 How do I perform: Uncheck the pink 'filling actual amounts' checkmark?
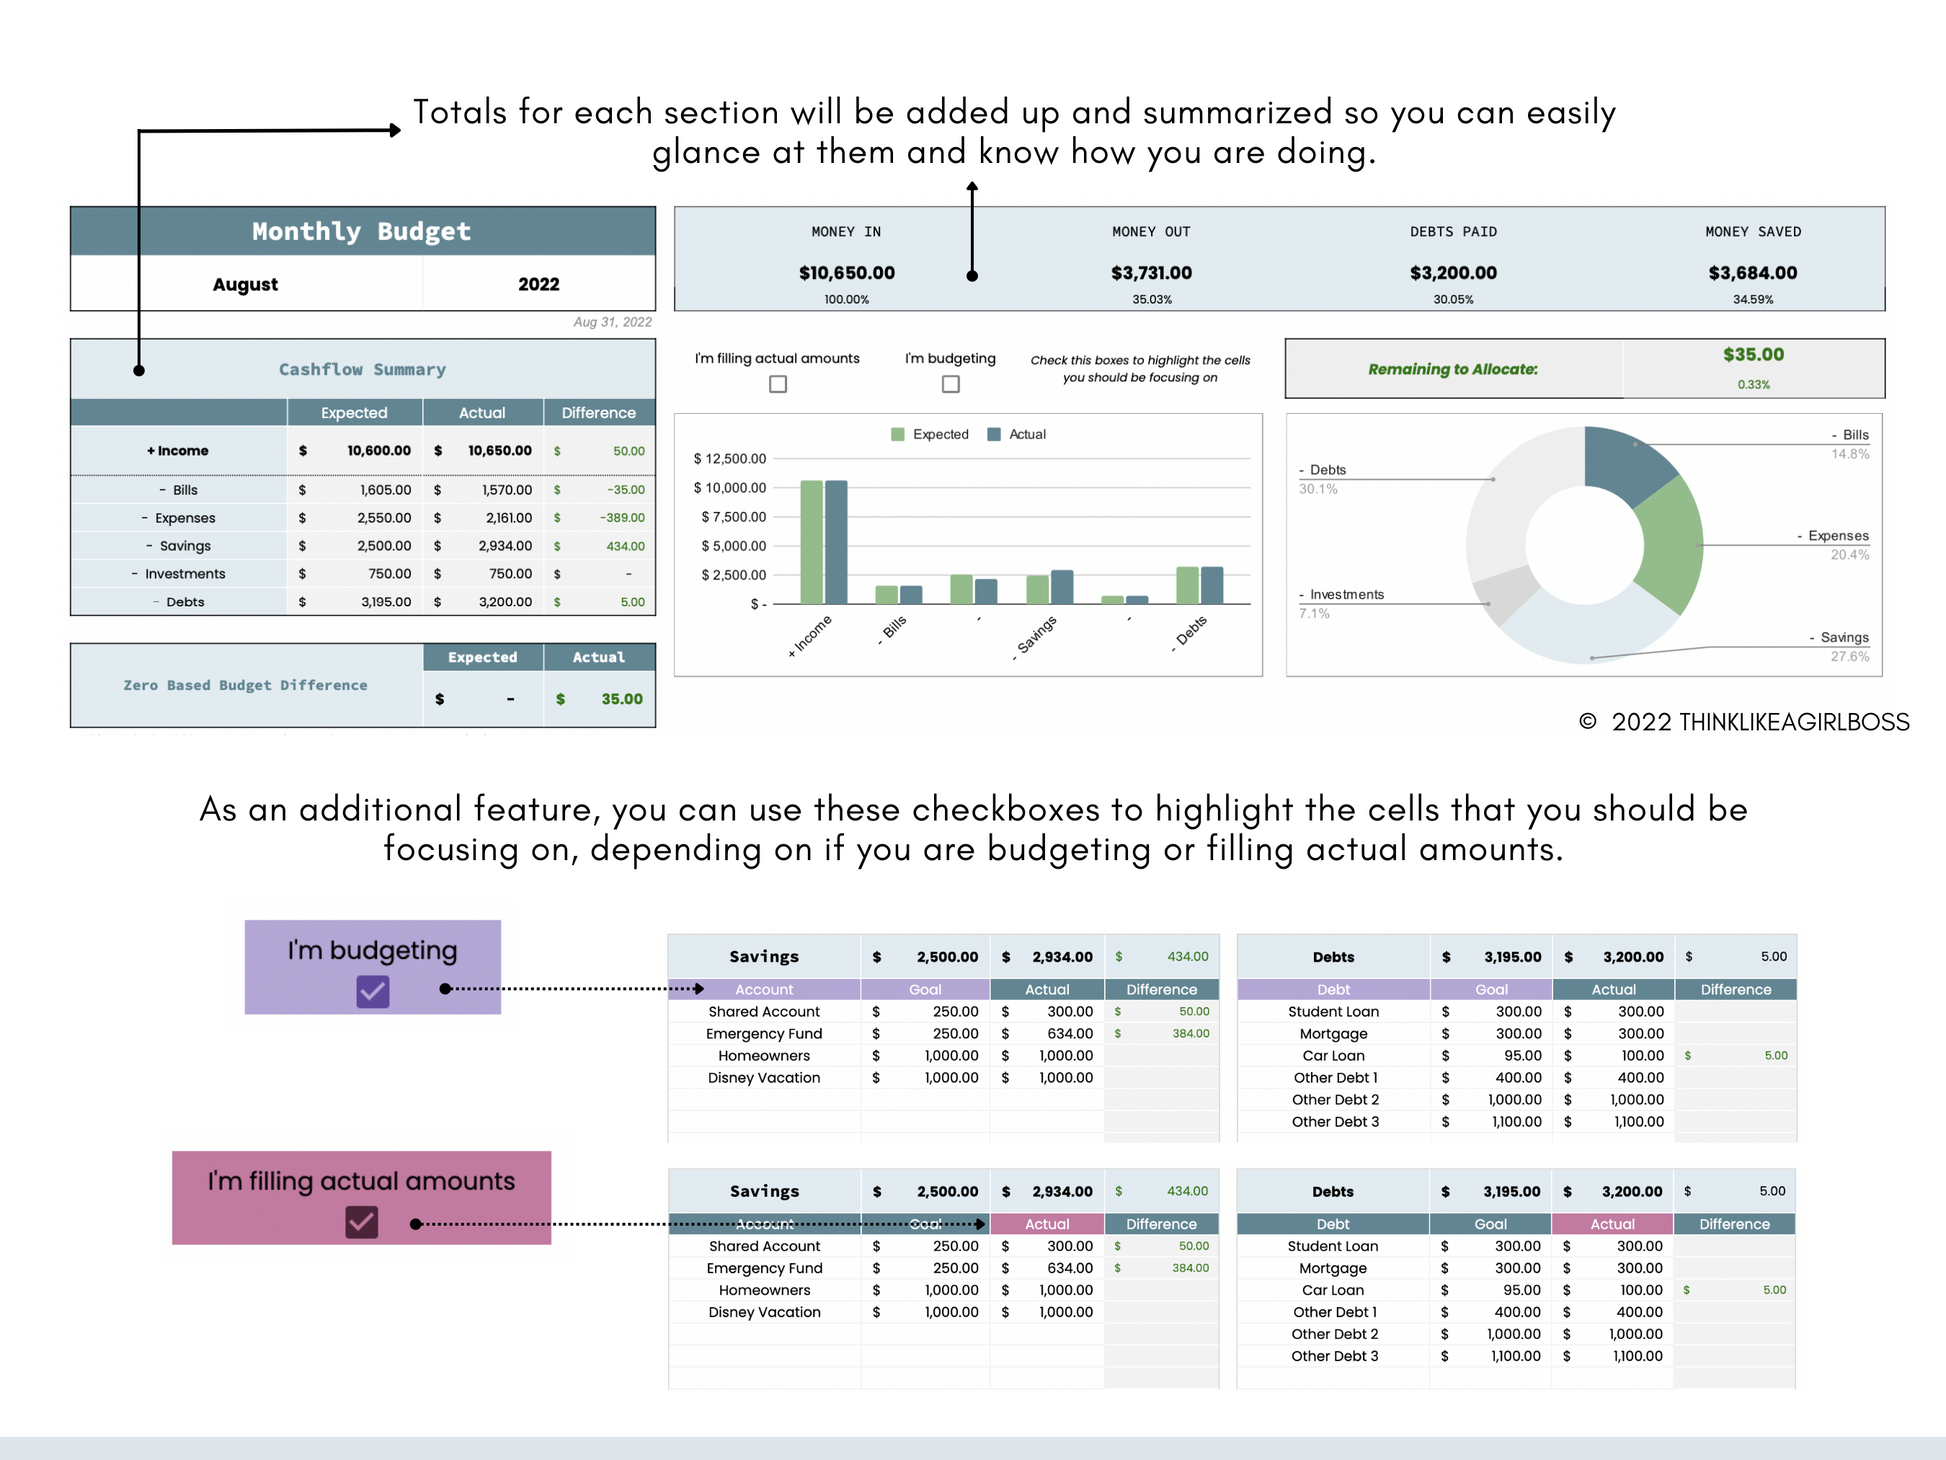361,1222
